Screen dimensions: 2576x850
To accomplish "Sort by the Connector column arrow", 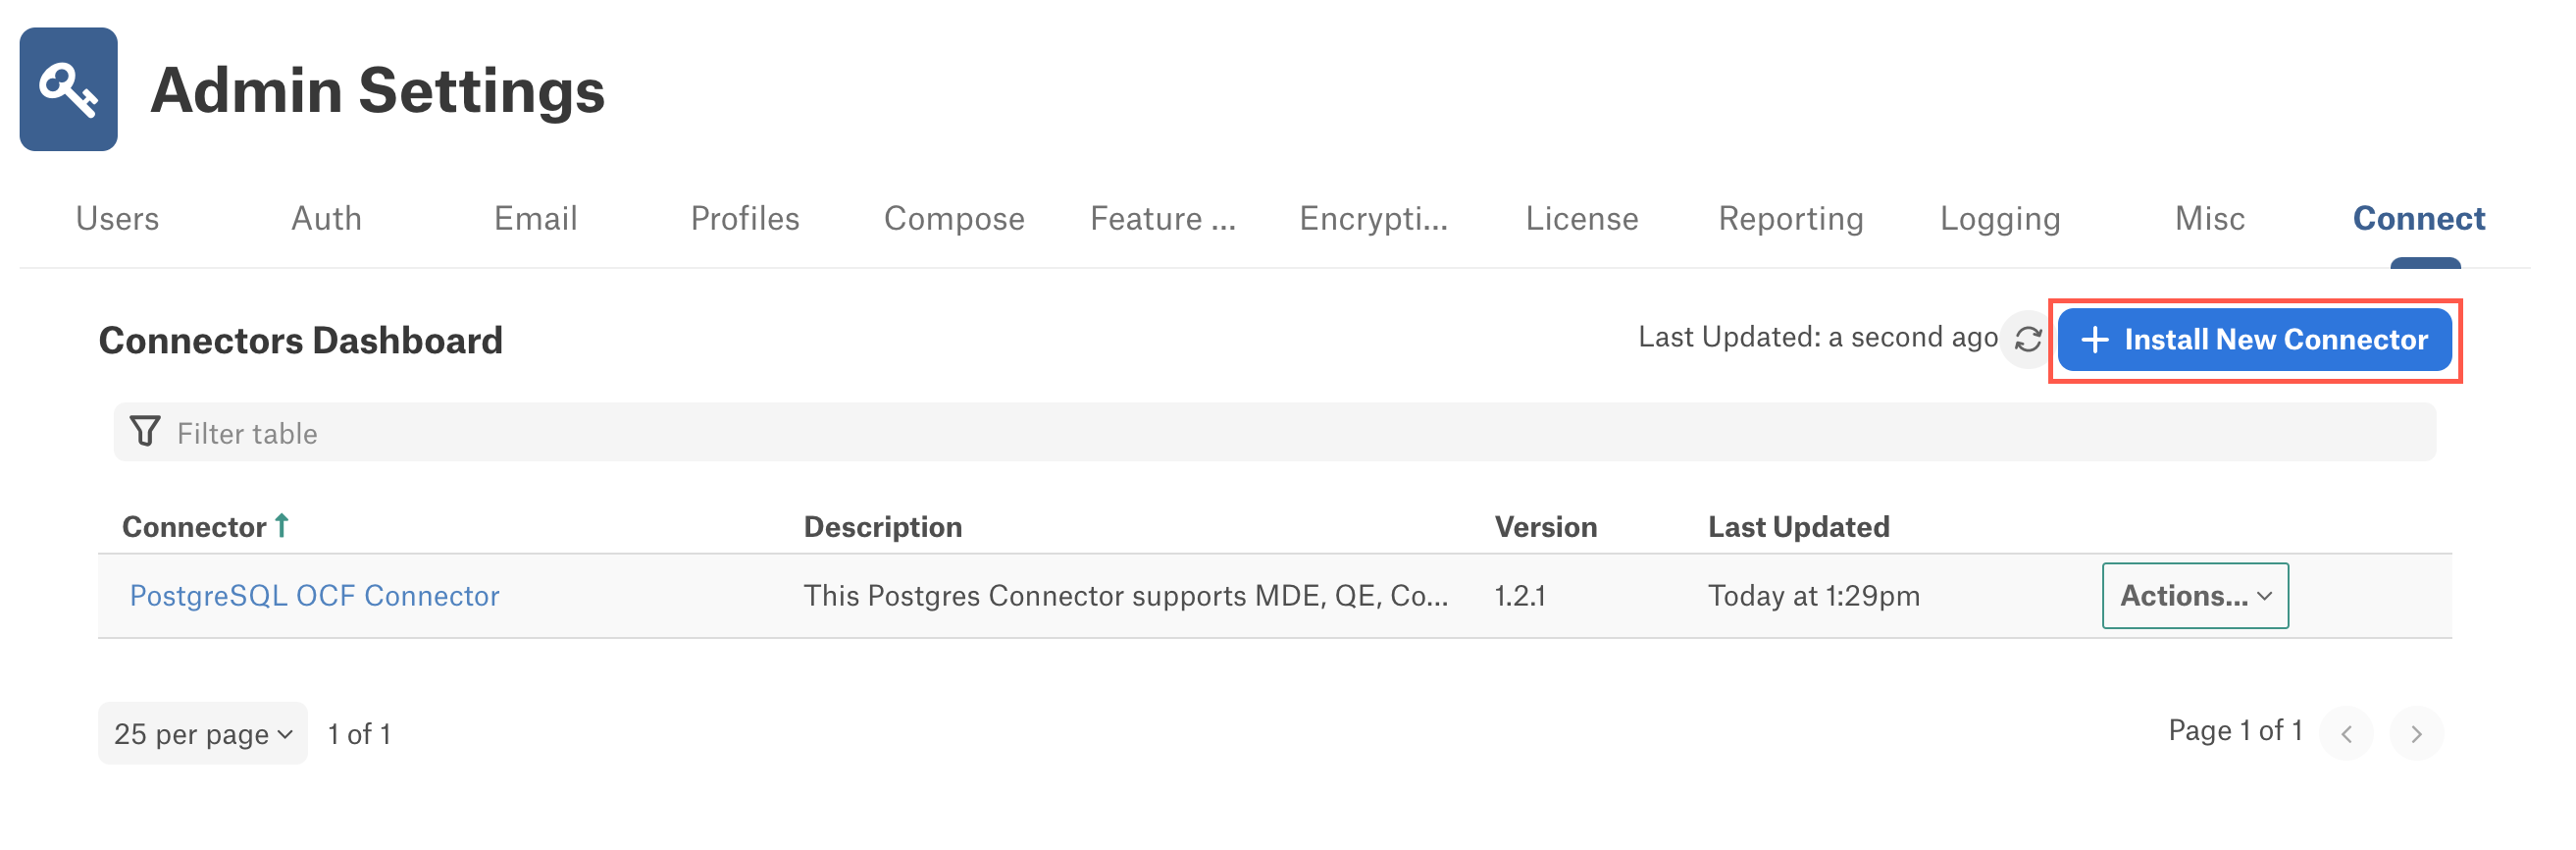I will (x=282, y=525).
